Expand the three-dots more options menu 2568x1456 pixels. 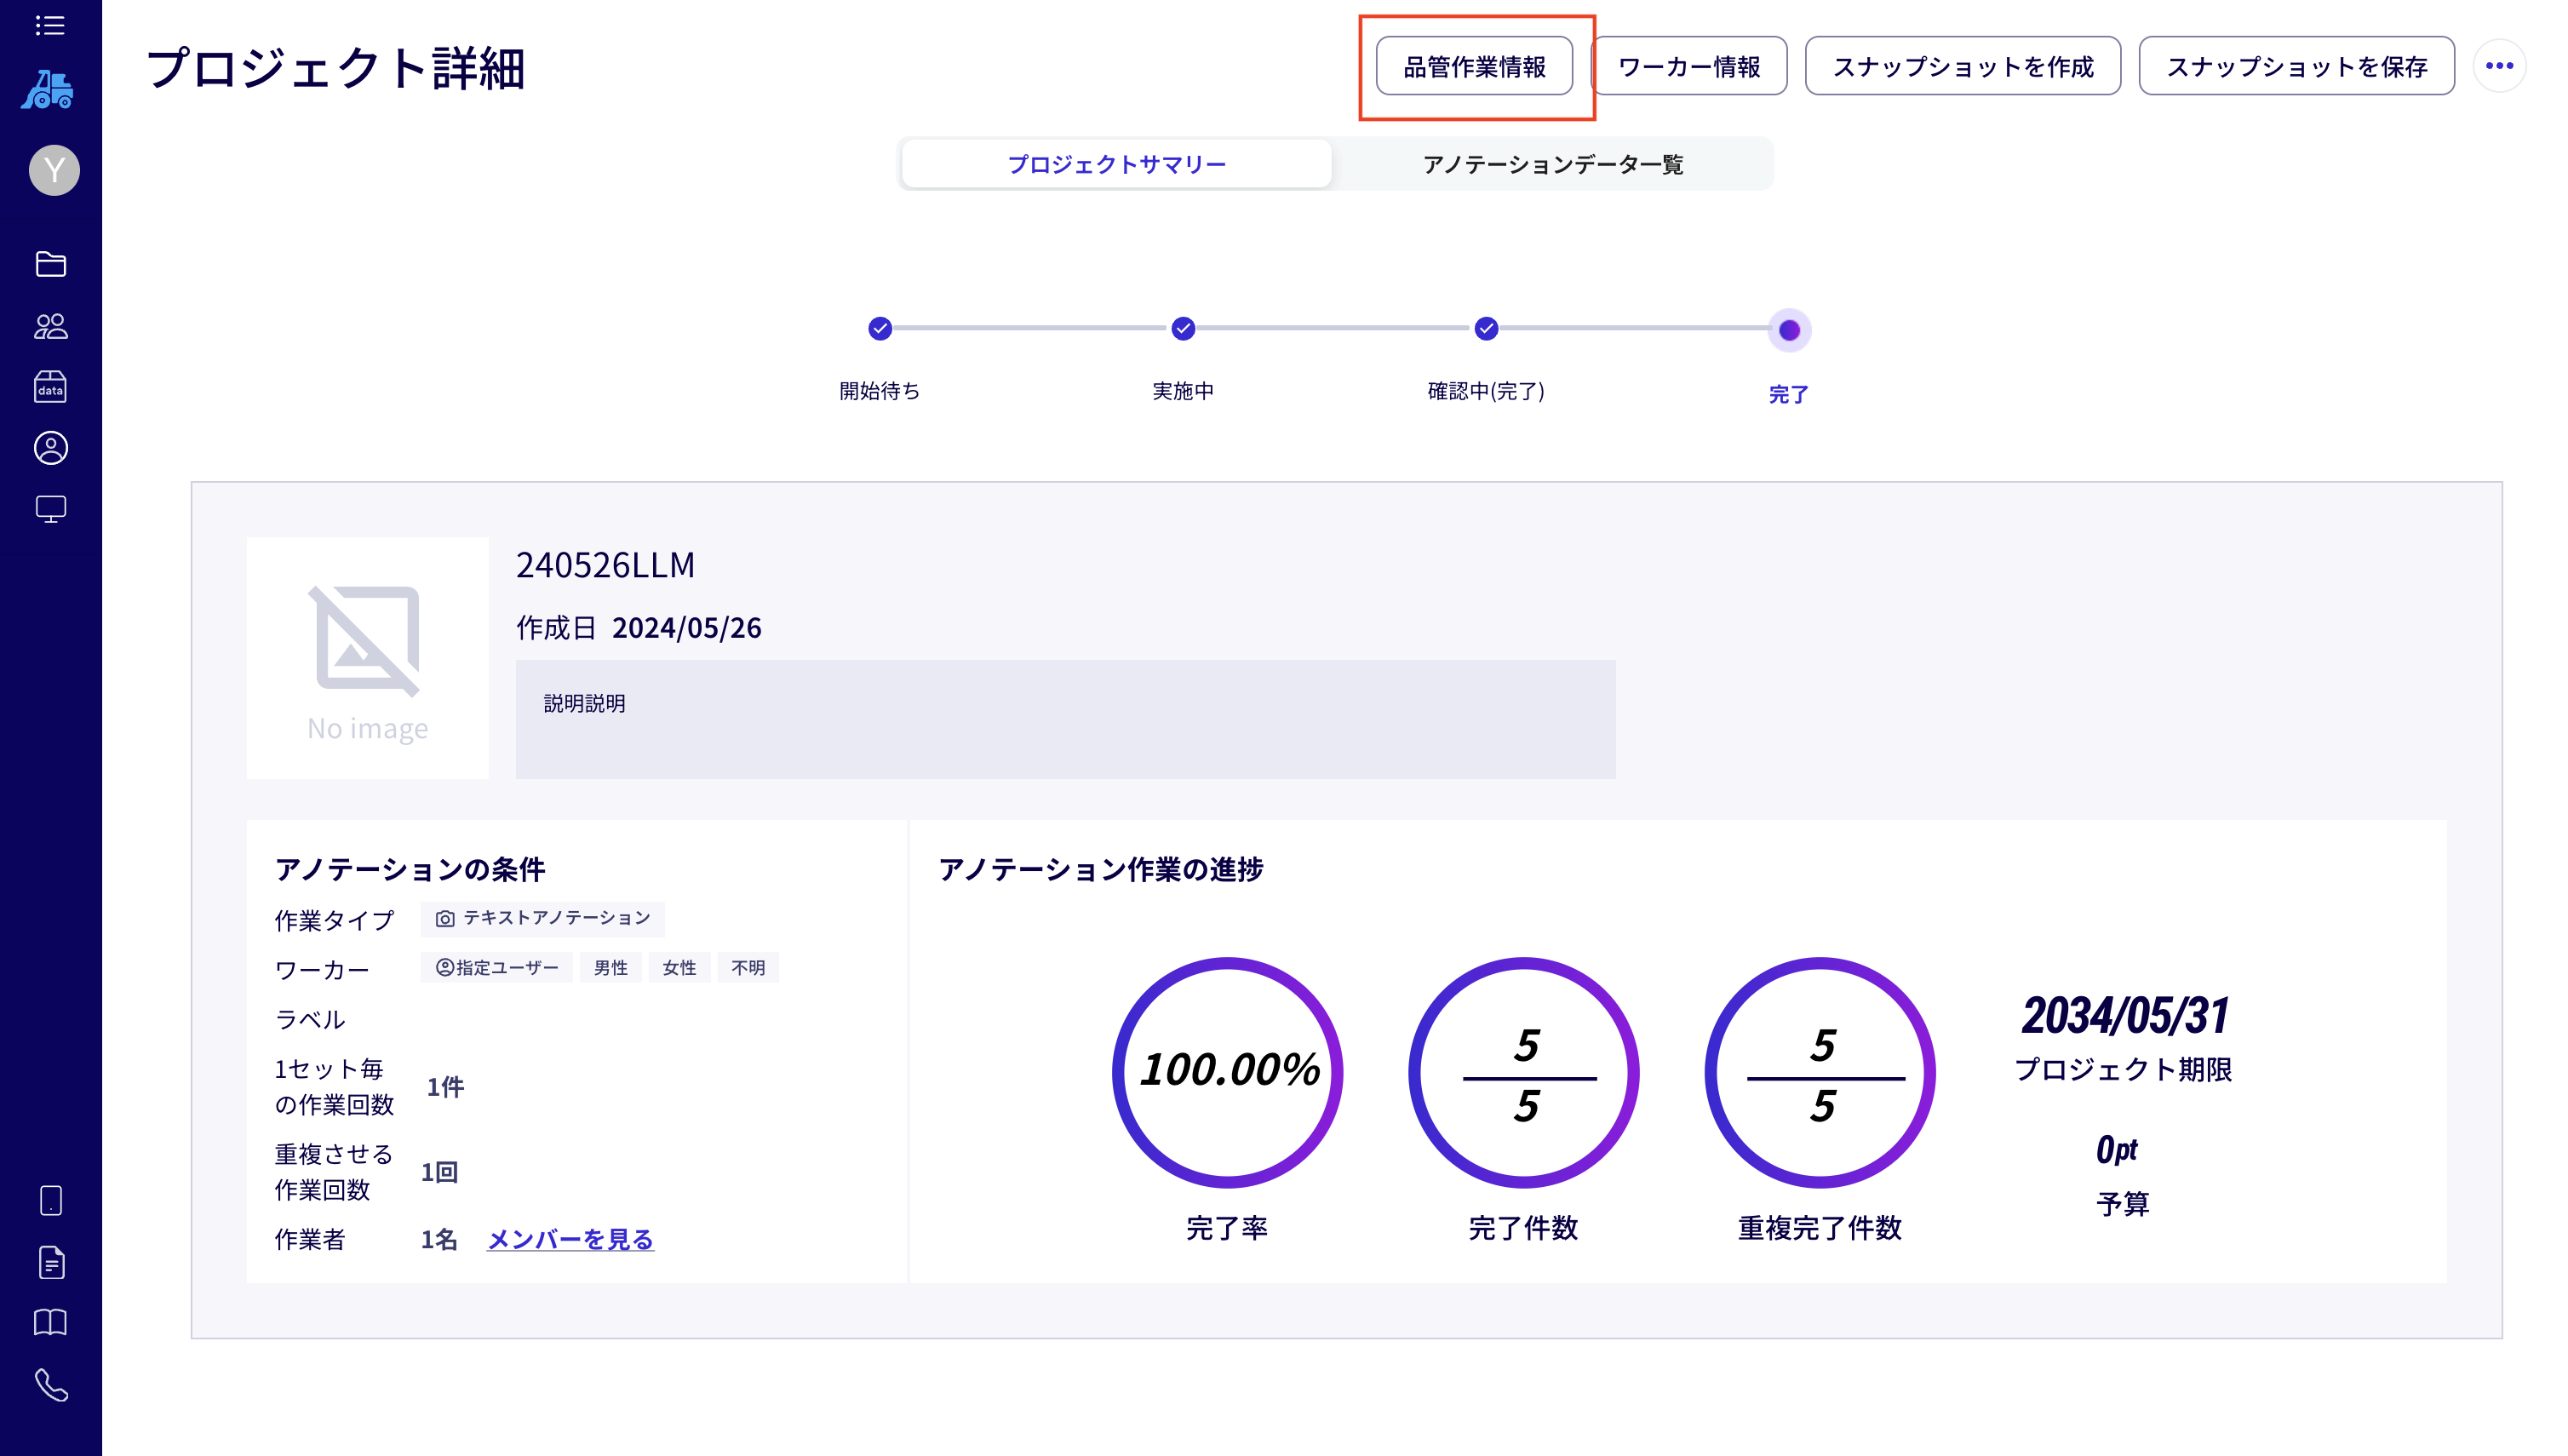coord(2499,66)
